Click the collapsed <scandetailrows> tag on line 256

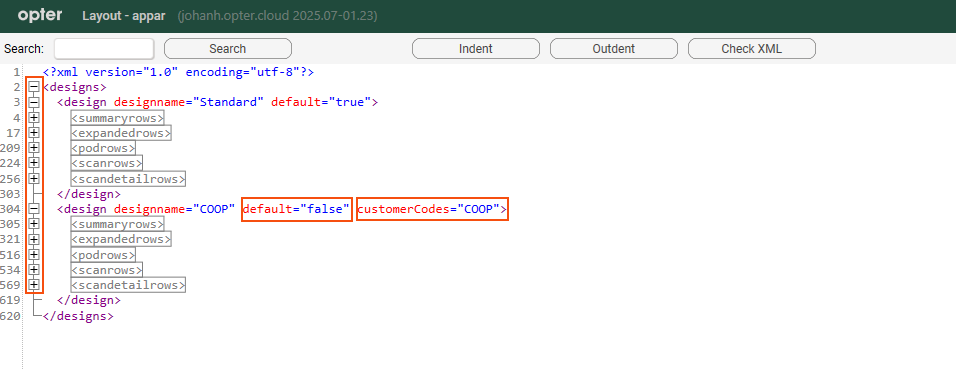tap(128, 179)
